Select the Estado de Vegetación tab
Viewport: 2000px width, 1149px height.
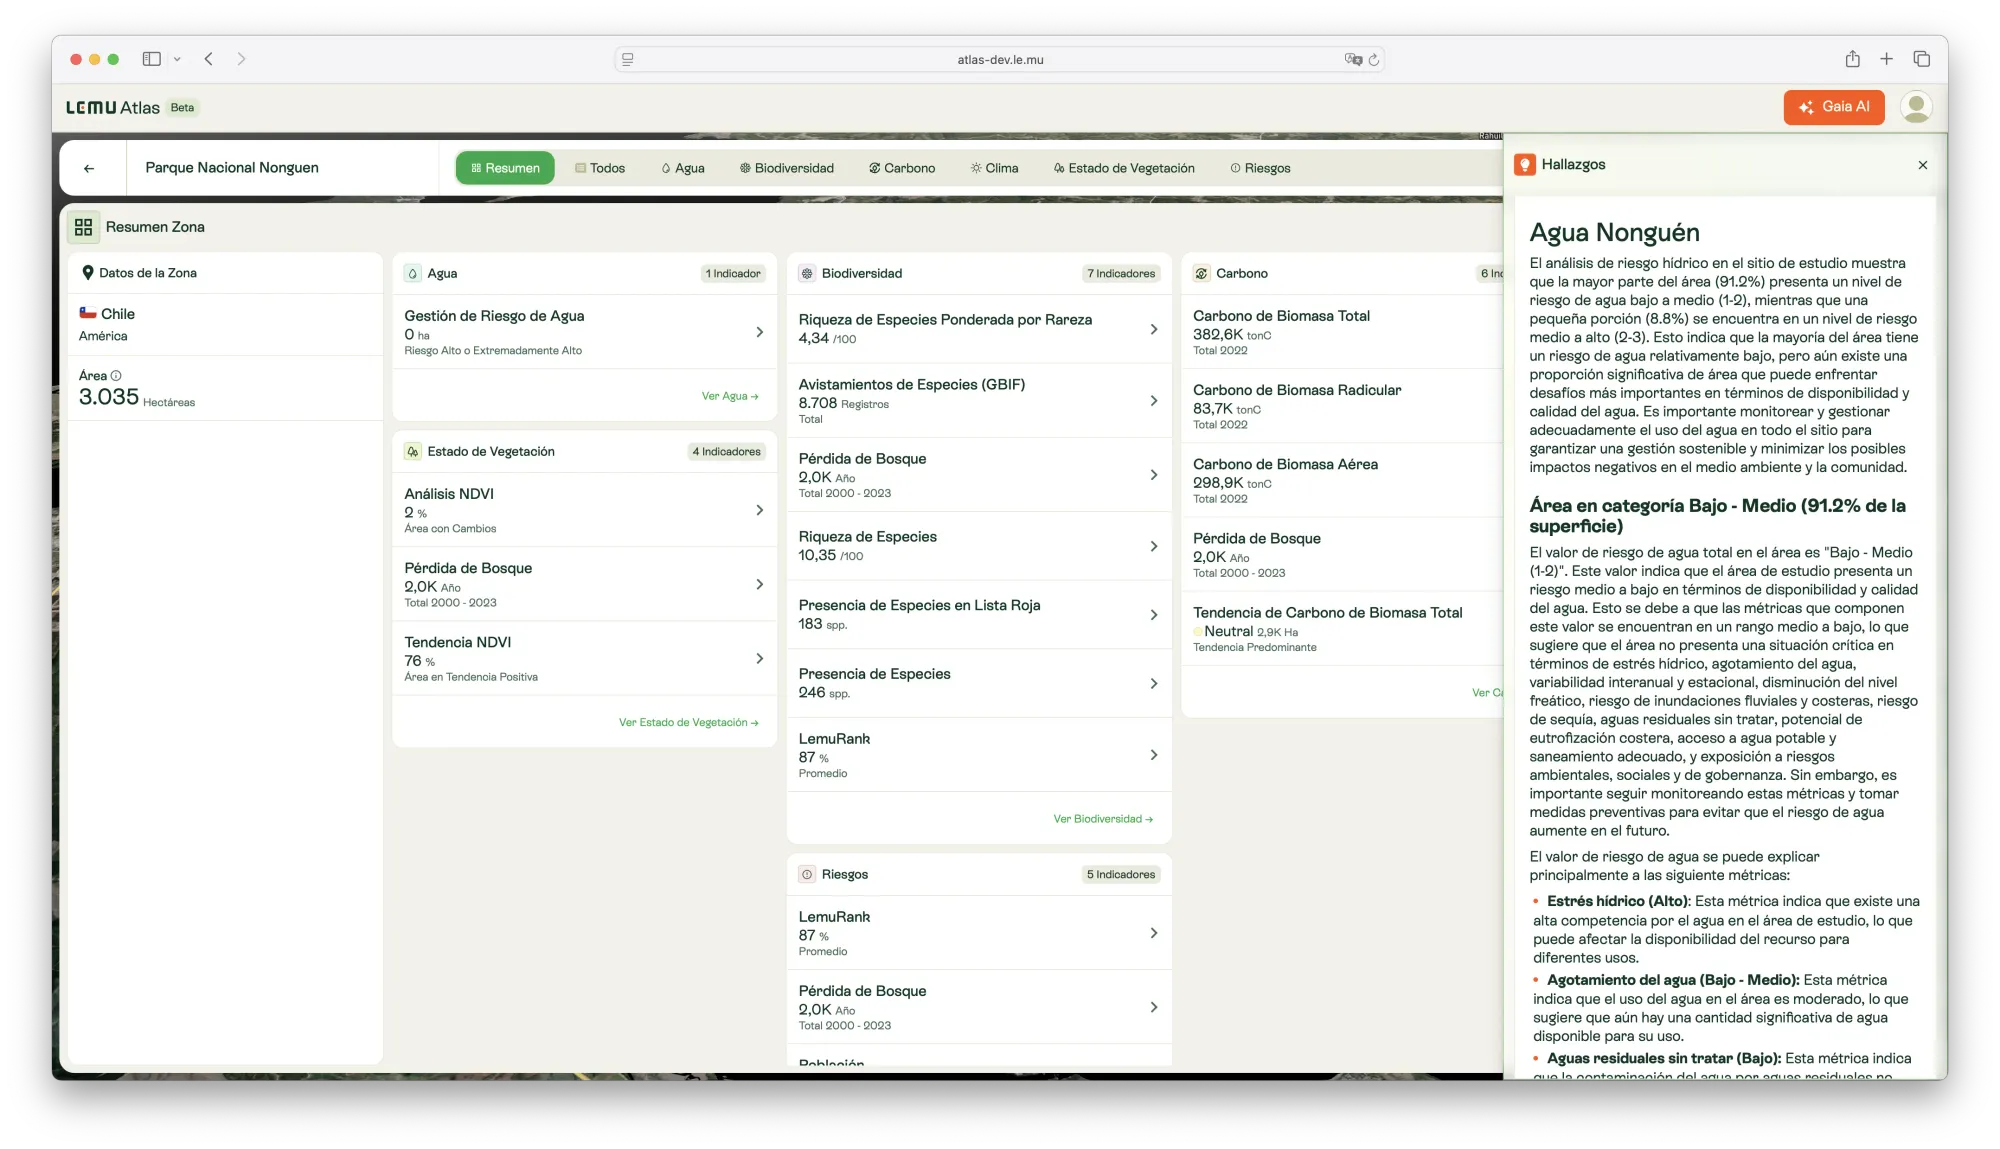[1123, 168]
